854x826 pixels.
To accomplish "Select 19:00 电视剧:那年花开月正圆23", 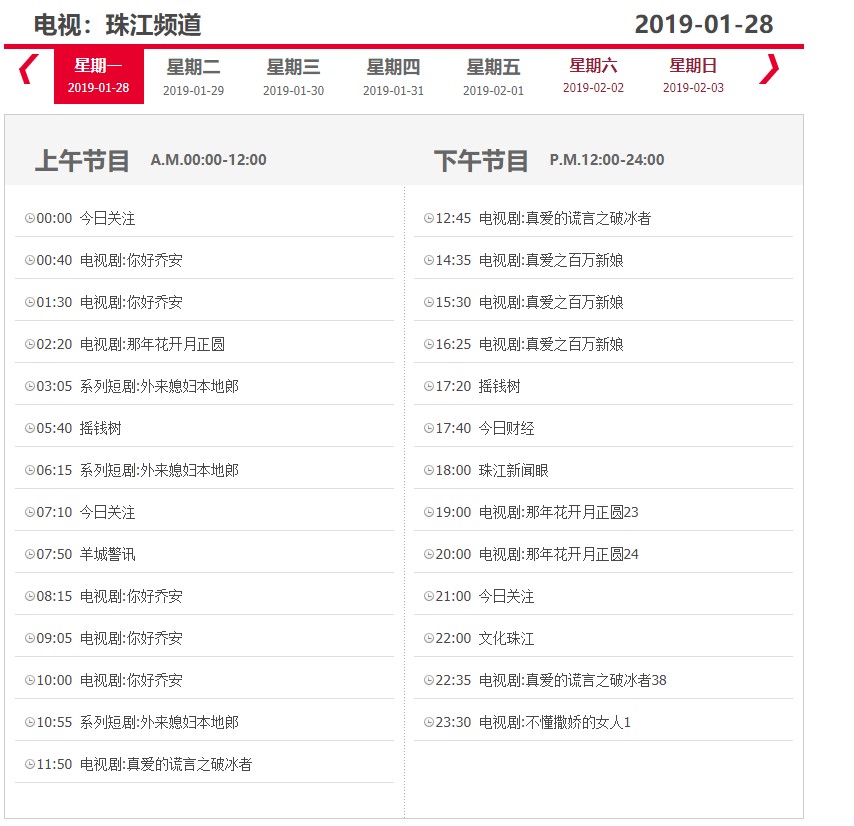I will 603,512.
